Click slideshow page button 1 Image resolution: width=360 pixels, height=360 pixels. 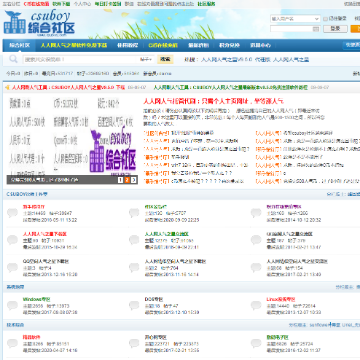coord(121,180)
